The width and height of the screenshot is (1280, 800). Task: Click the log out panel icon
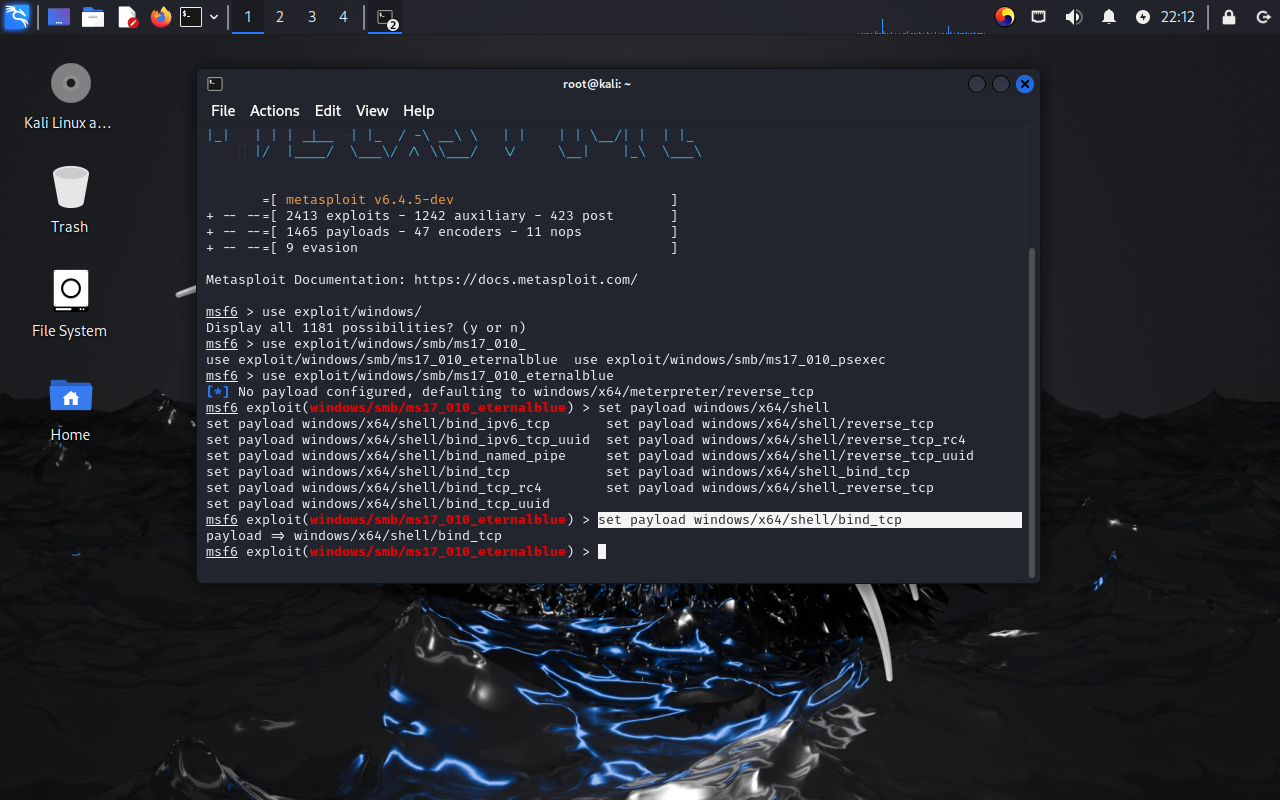point(1262,17)
